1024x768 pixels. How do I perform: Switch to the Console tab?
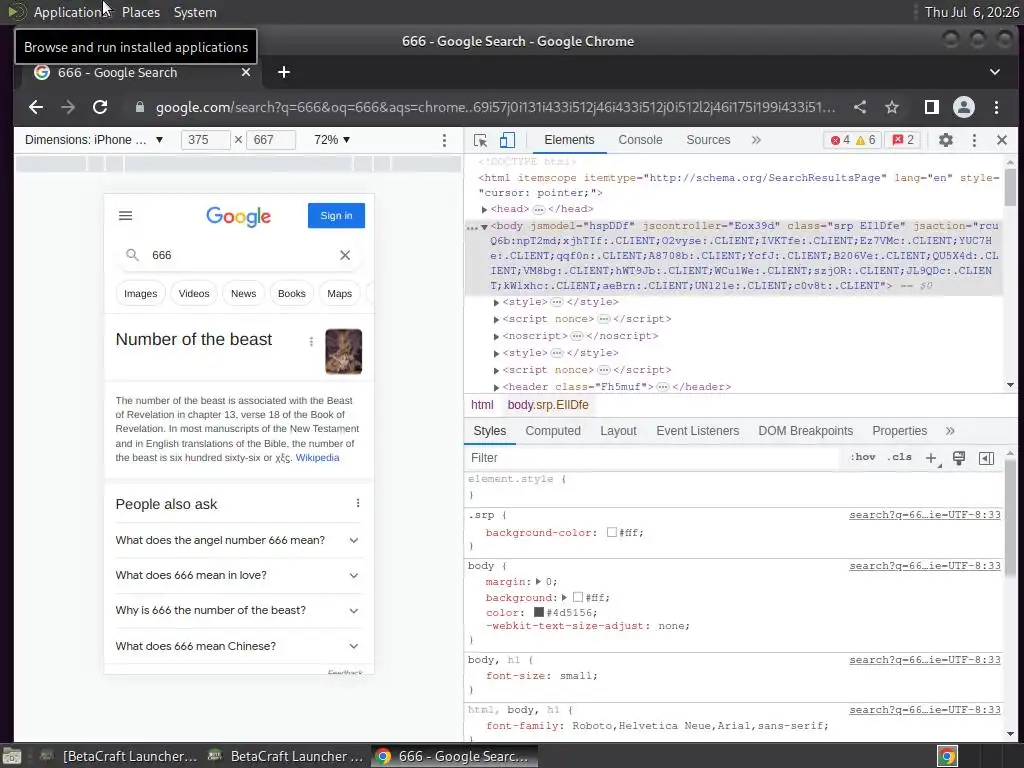(x=640, y=140)
